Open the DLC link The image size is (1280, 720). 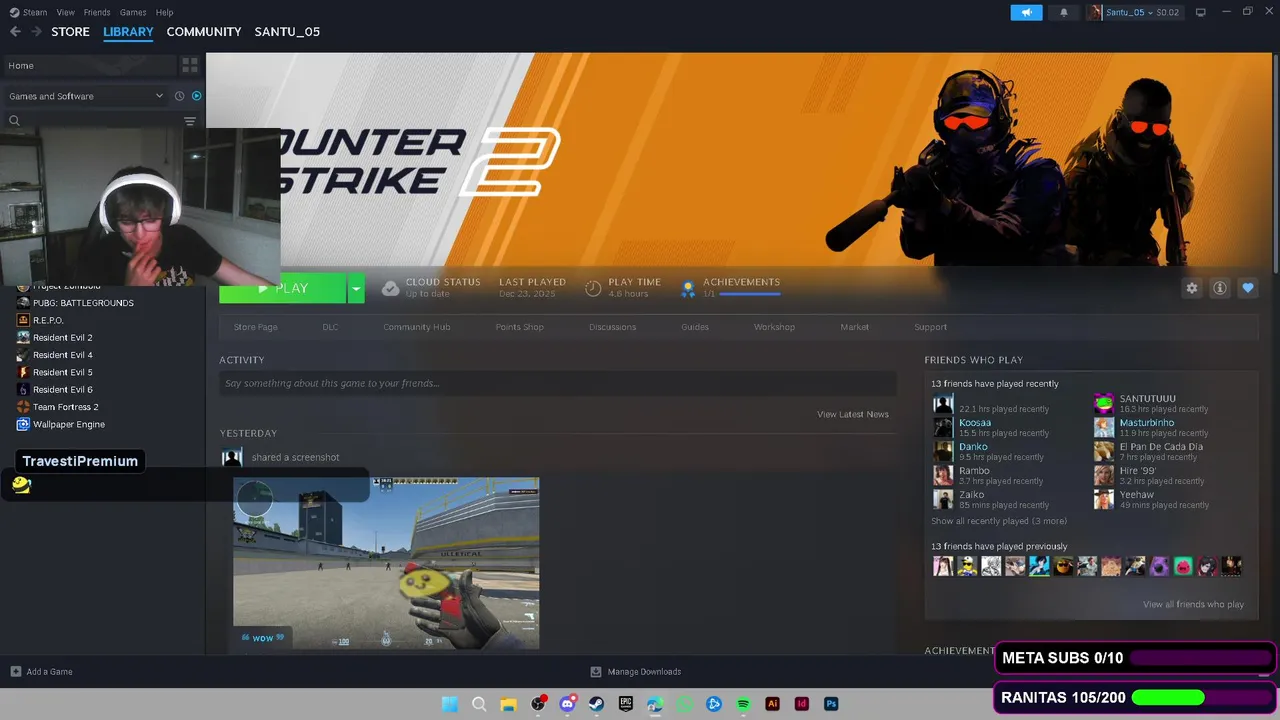pyautogui.click(x=330, y=327)
